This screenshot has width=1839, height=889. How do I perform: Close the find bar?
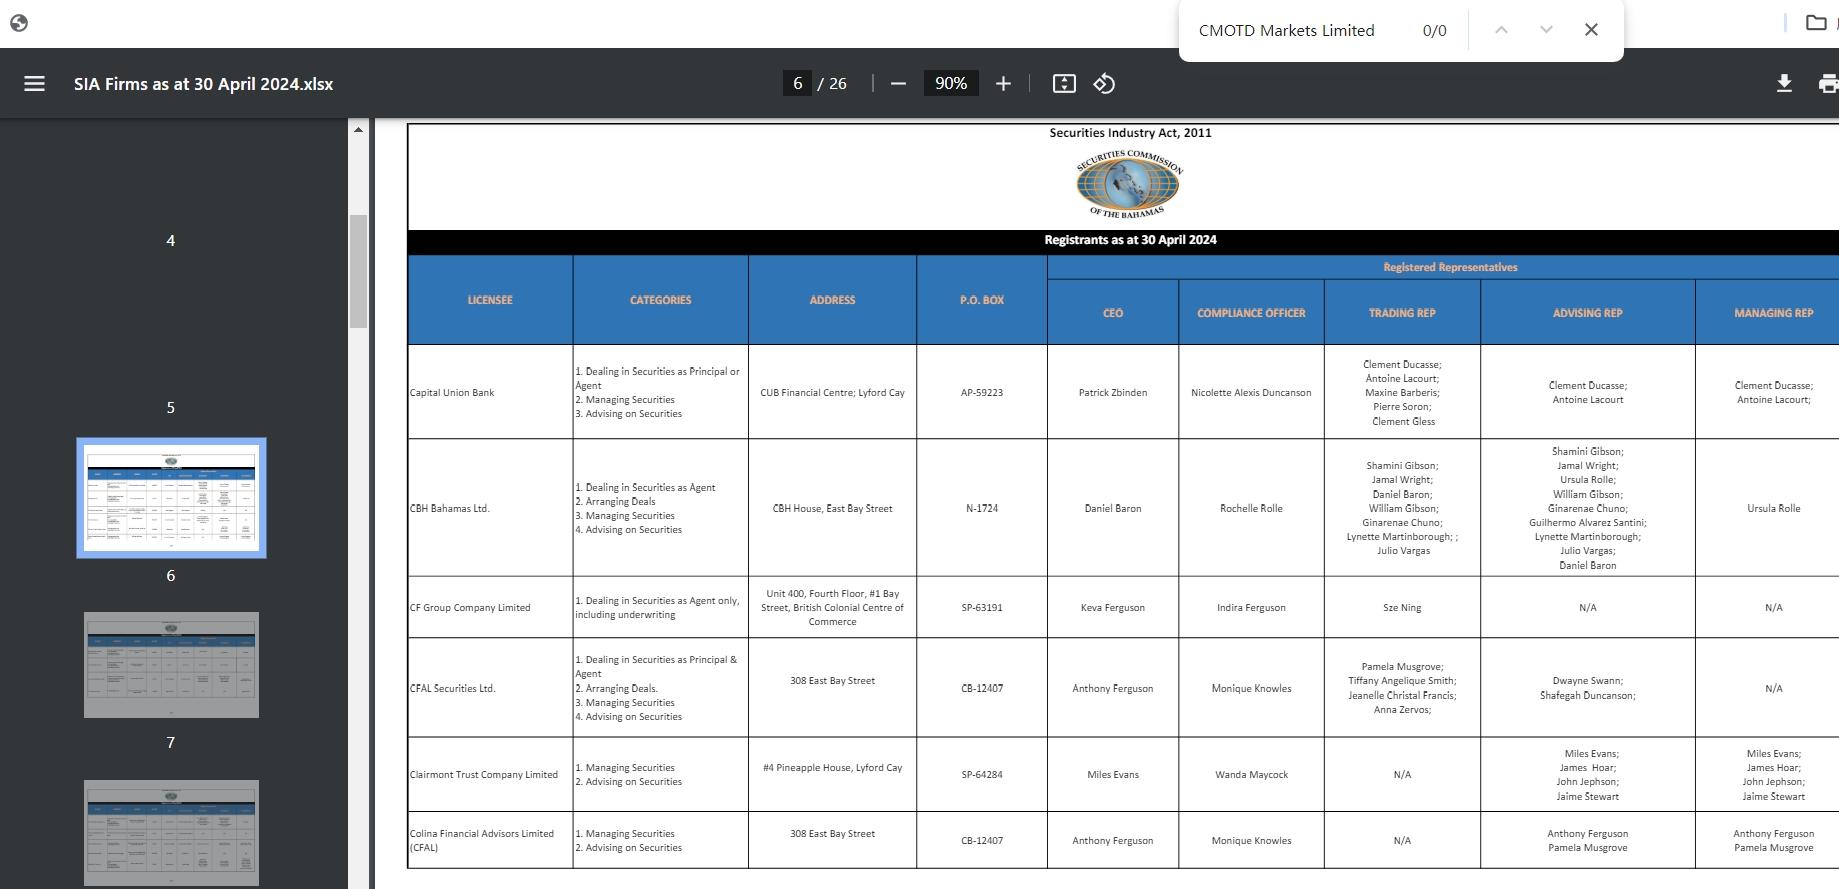click(1591, 30)
